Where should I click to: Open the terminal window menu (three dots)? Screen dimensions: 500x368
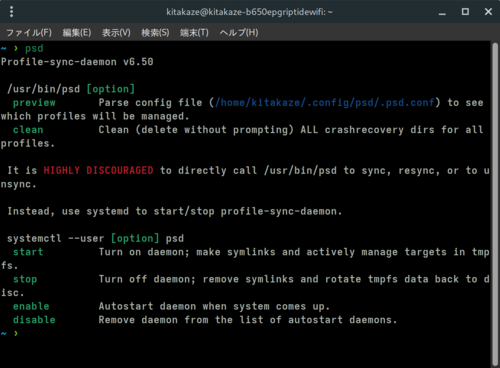tap(12, 12)
